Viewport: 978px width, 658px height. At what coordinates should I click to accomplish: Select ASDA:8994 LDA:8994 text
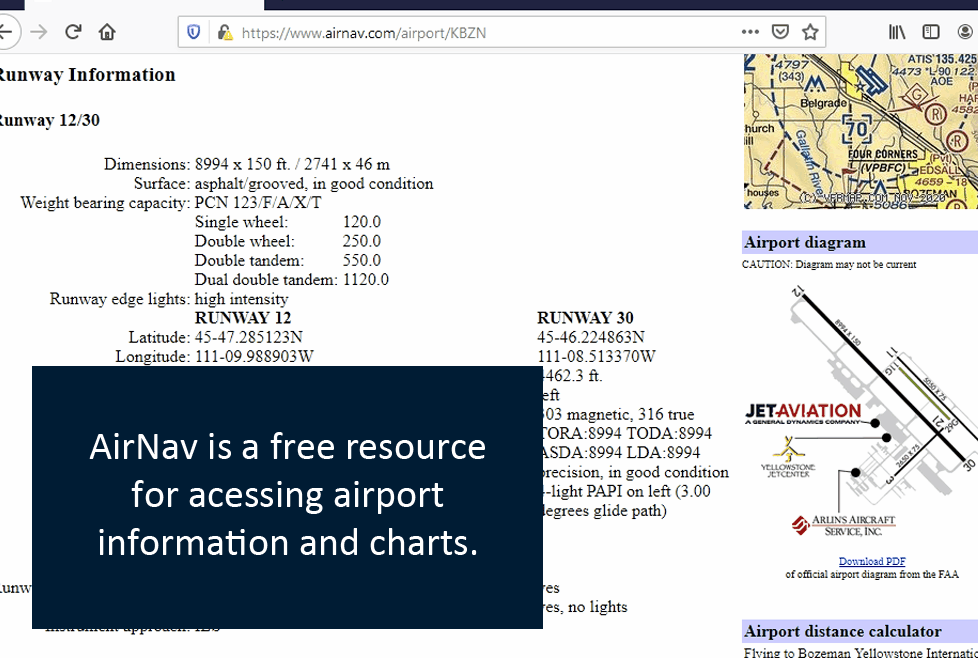622,453
